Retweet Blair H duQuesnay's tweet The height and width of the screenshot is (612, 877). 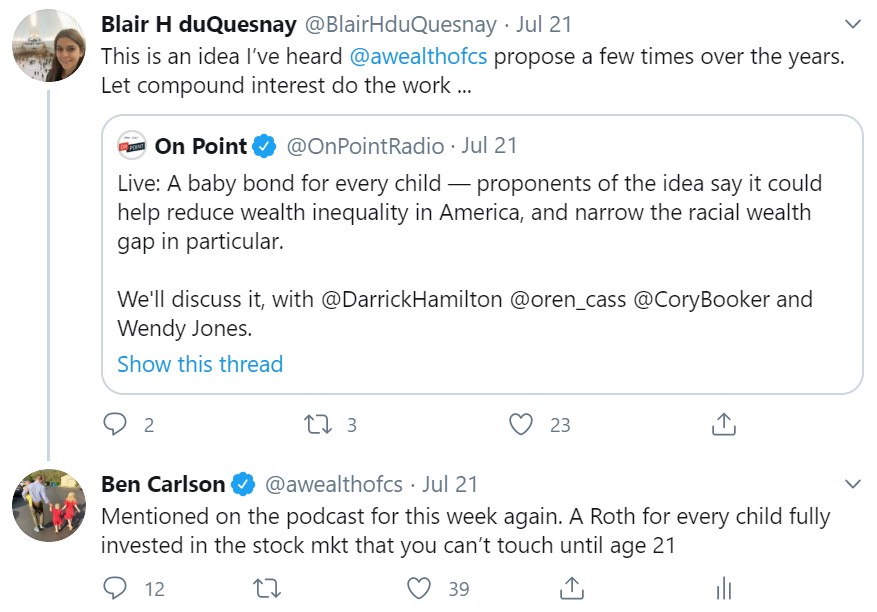pyautogui.click(x=318, y=424)
